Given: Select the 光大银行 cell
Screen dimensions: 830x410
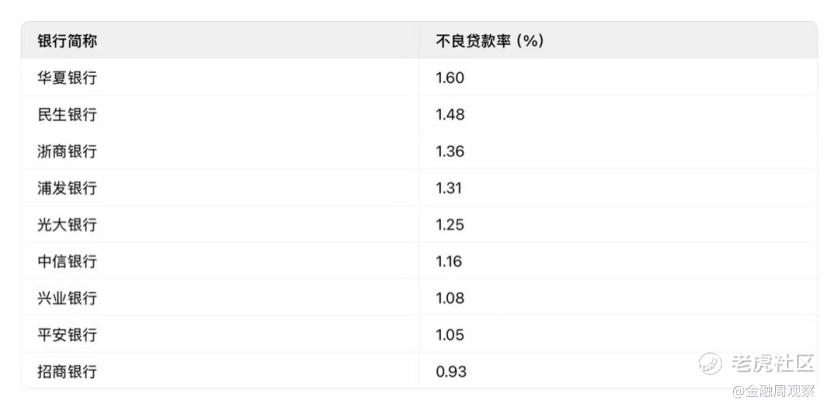Looking at the screenshot, I should (x=68, y=224).
